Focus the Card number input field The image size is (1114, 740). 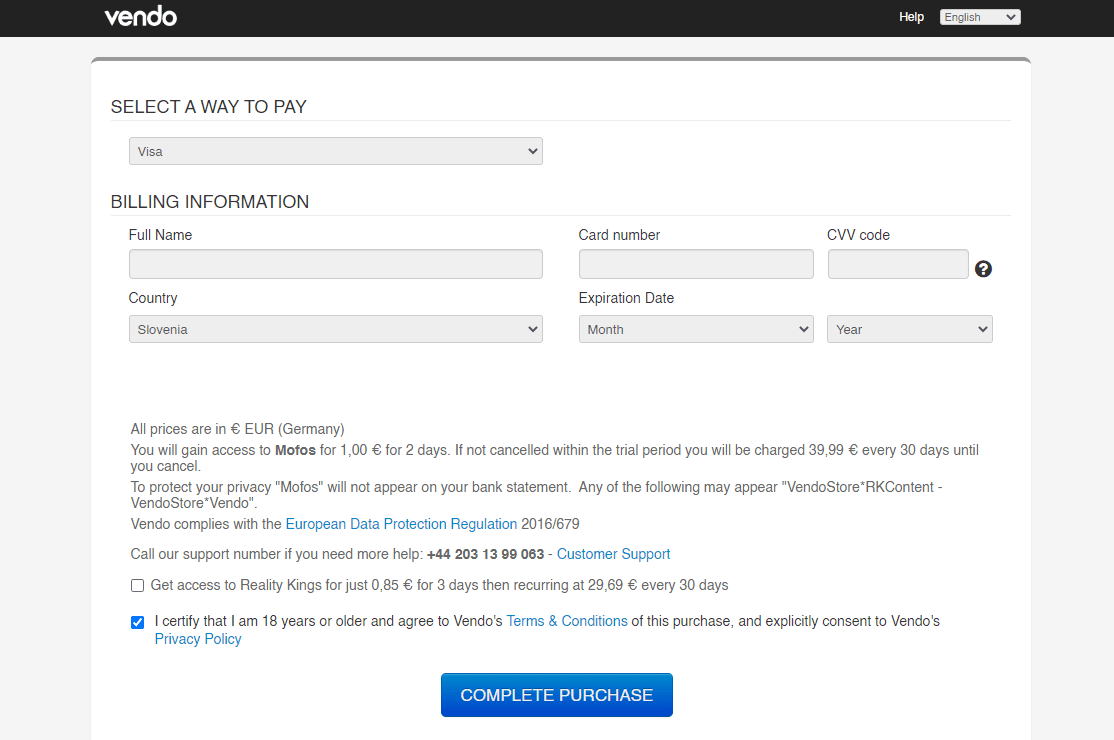[x=696, y=264]
